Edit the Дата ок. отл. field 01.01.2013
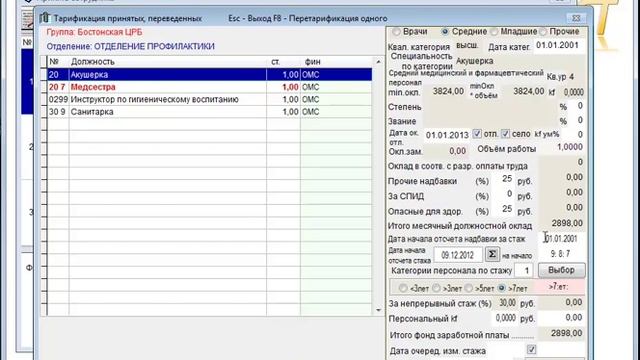640x360 pixels. click(447, 135)
